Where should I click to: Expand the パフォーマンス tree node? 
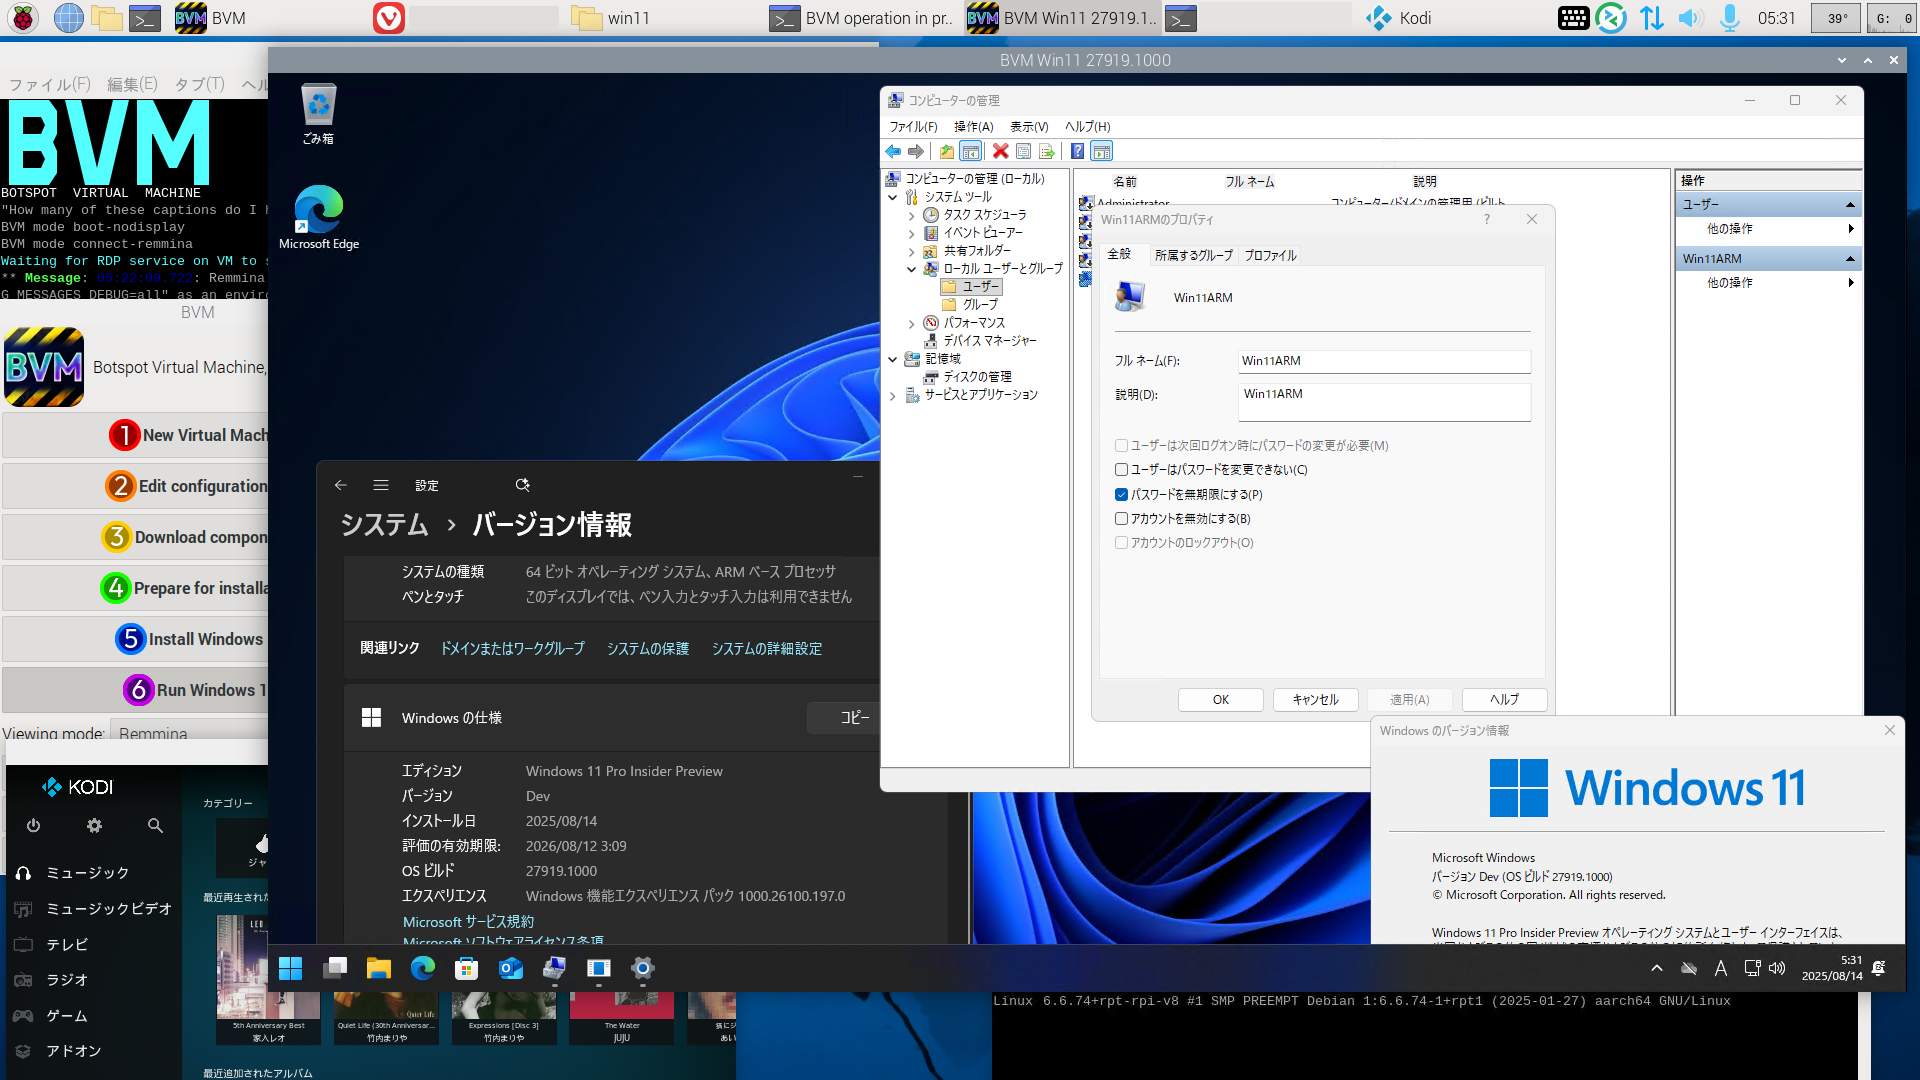click(x=911, y=323)
